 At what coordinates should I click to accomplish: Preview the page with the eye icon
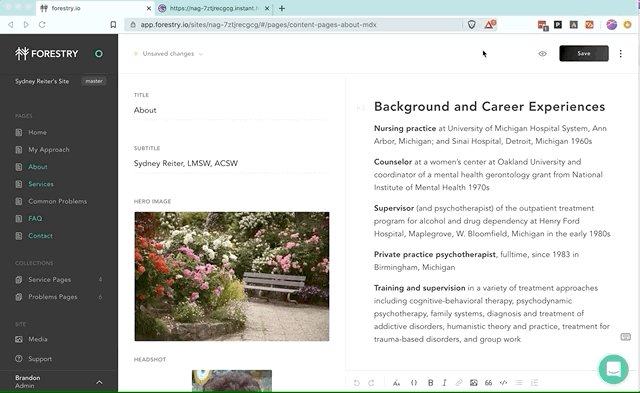[x=542, y=53]
